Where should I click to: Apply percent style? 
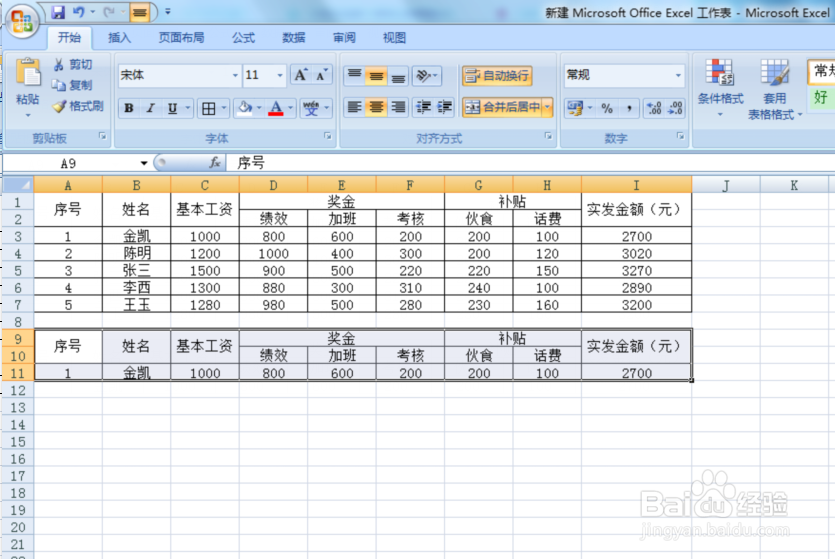pyautogui.click(x=607, y=109)
